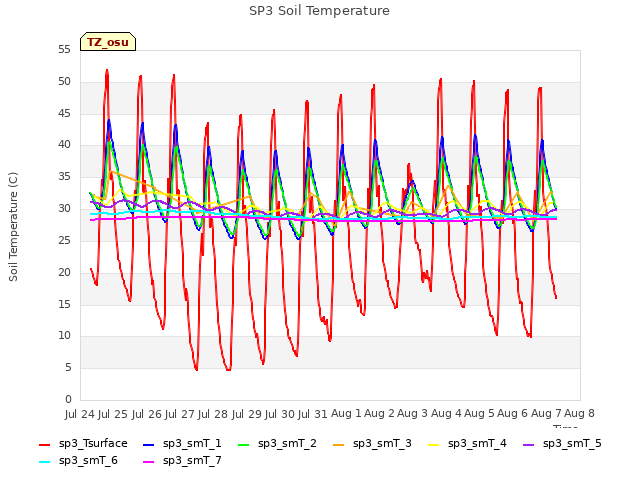The image size is (640, 480).
Task: Click the Jul 27 x-axis date label
Action: (x=180, y=414)
